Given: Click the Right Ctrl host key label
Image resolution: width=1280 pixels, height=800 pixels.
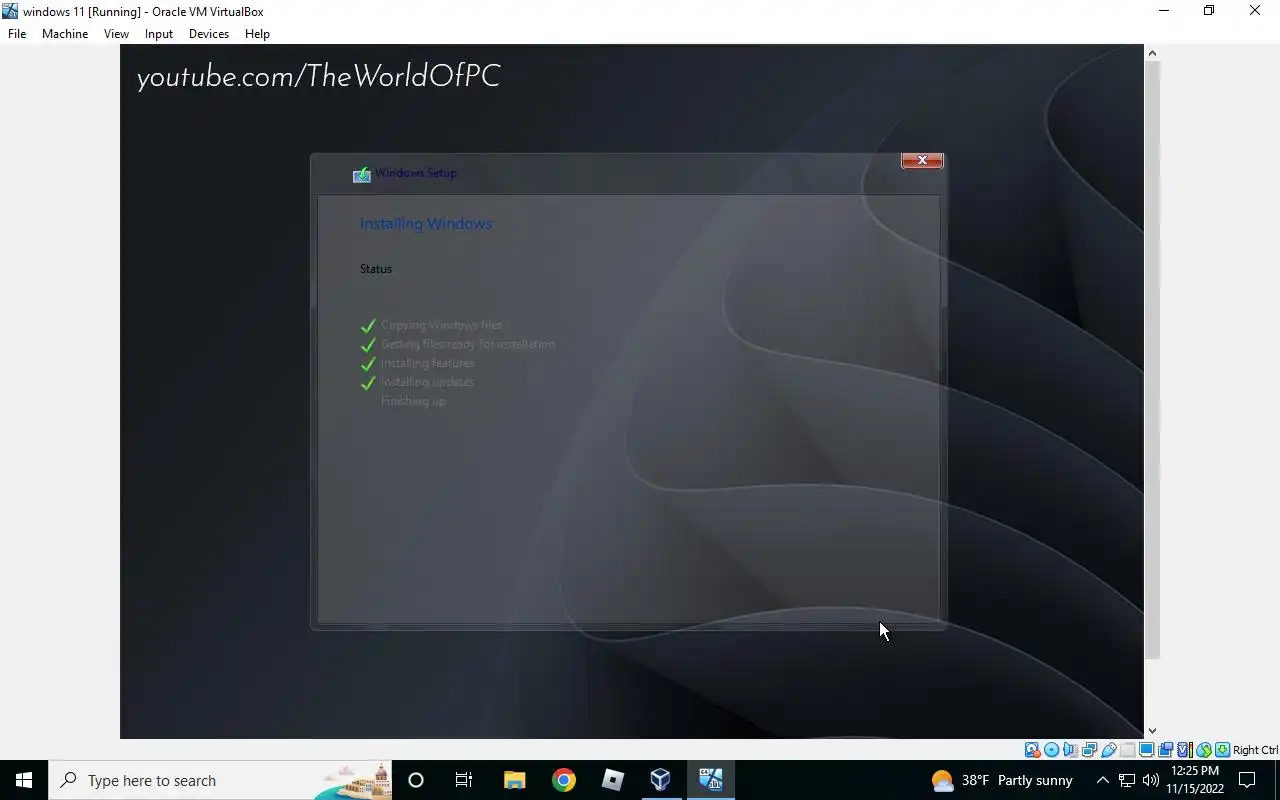Looking at the screenshot, I should [x=1255, y=750].
